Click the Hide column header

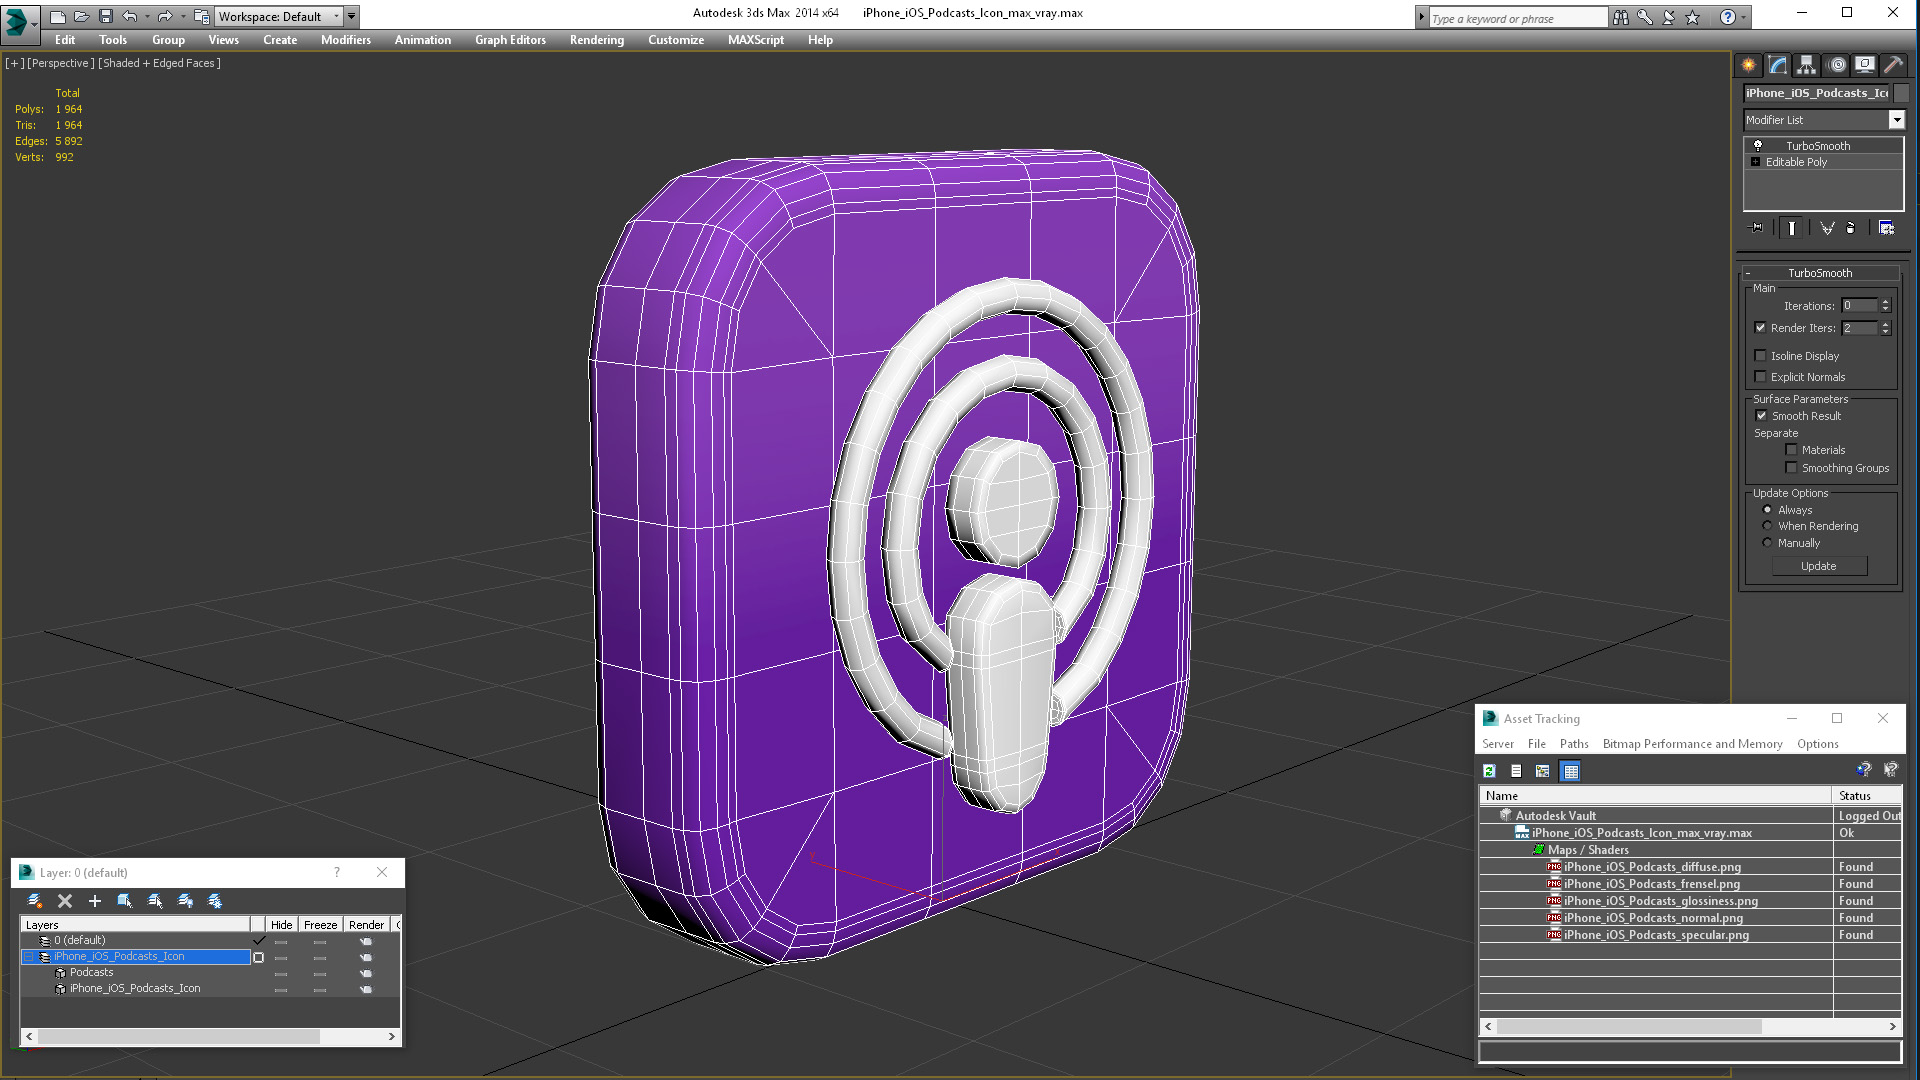(281, 925)
